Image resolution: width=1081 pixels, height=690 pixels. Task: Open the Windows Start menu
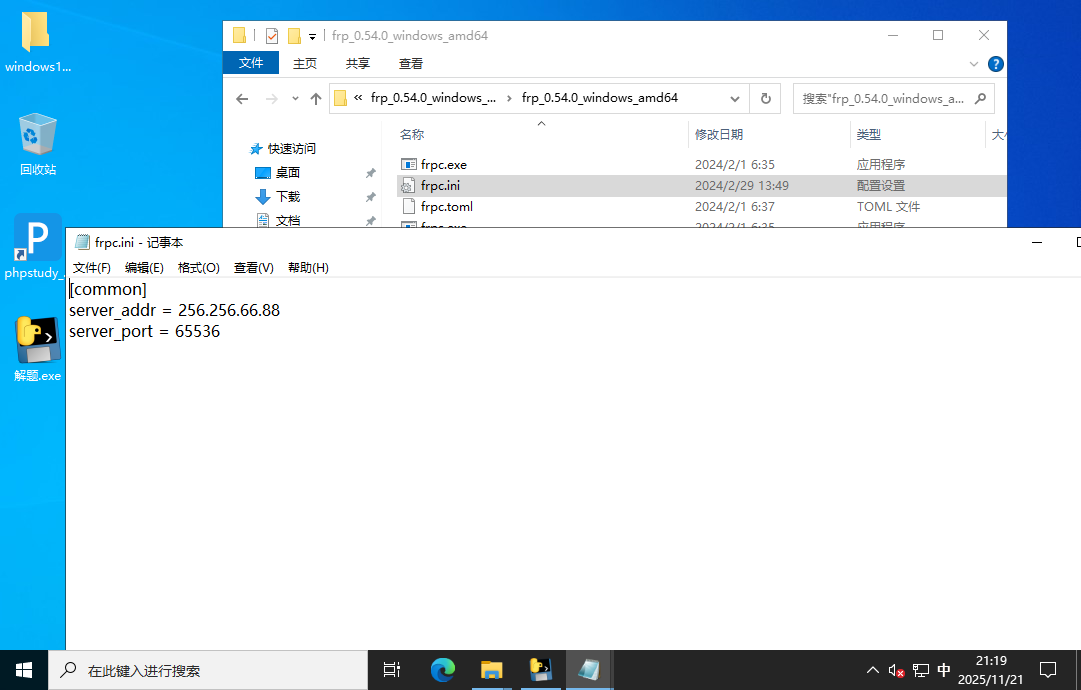[x=24, y=670]
